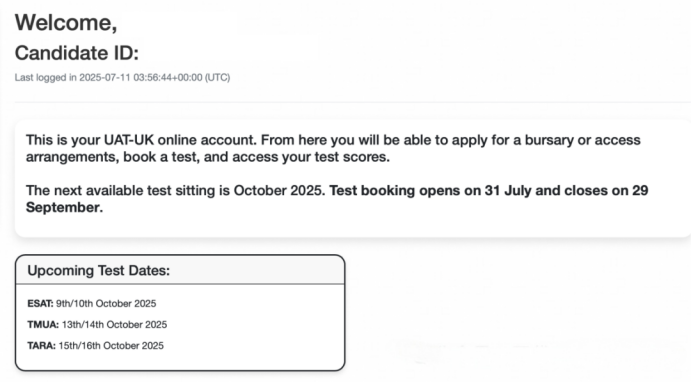Click the TARA label
Viewport: 692px width, 383px height.
point(41,345)
